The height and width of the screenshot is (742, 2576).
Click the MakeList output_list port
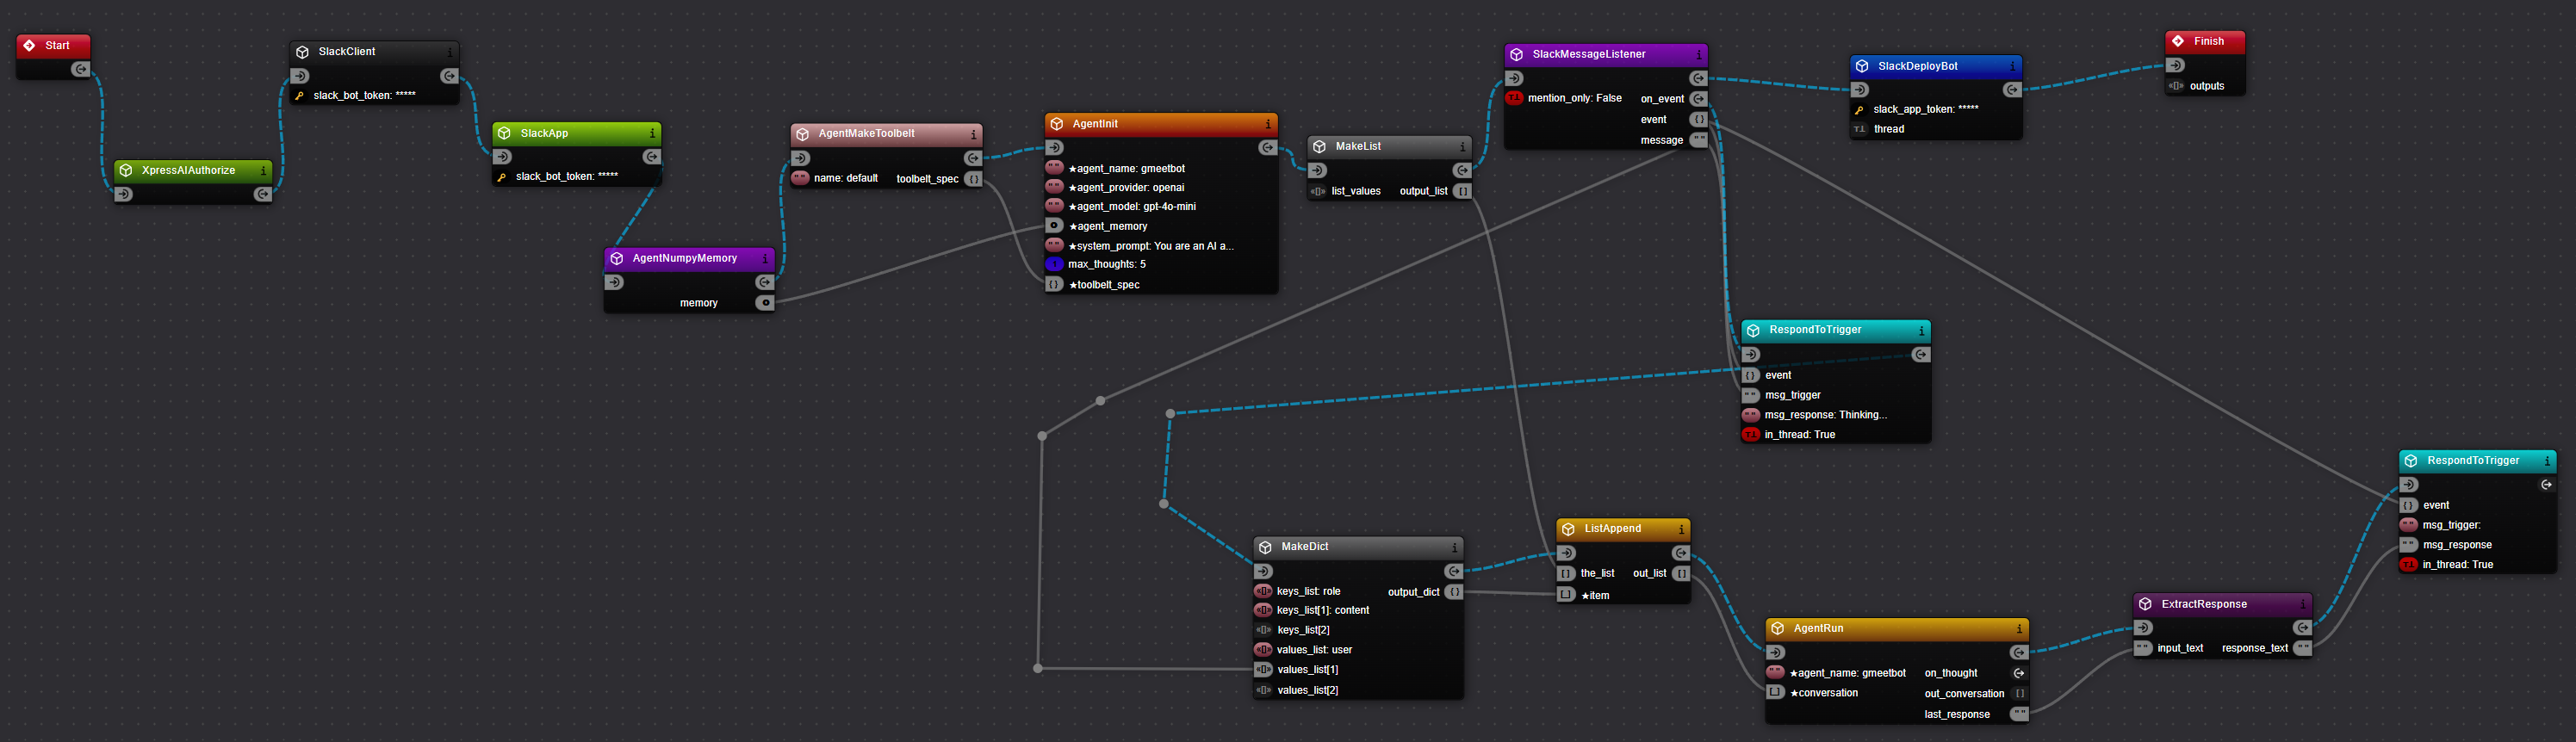coord(1462,191)
